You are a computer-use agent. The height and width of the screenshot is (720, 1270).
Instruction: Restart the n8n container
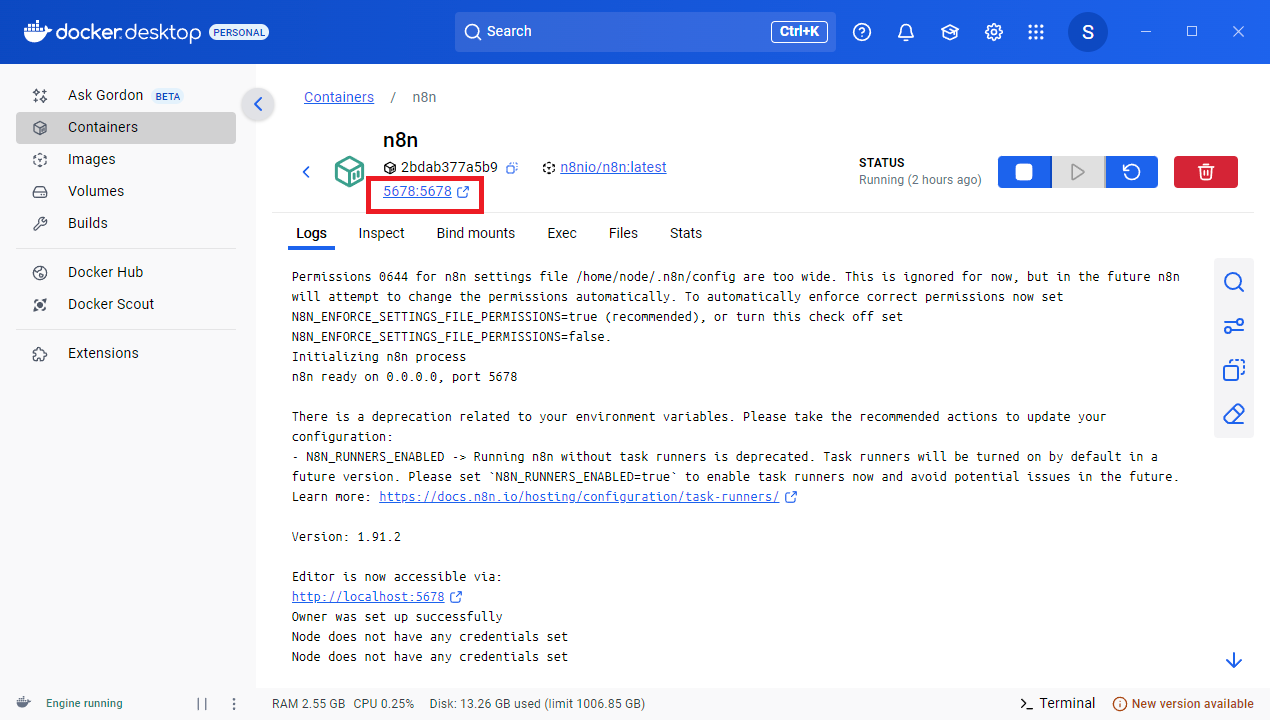coord(1131,172)
